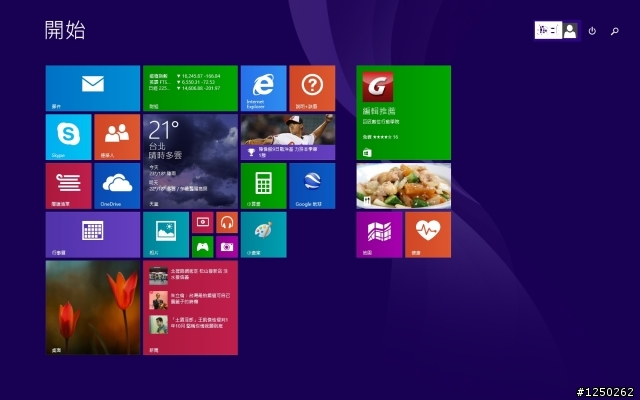Open the purple Maps tile
This screenshot has height=400, width=640.
coord(379,235)
